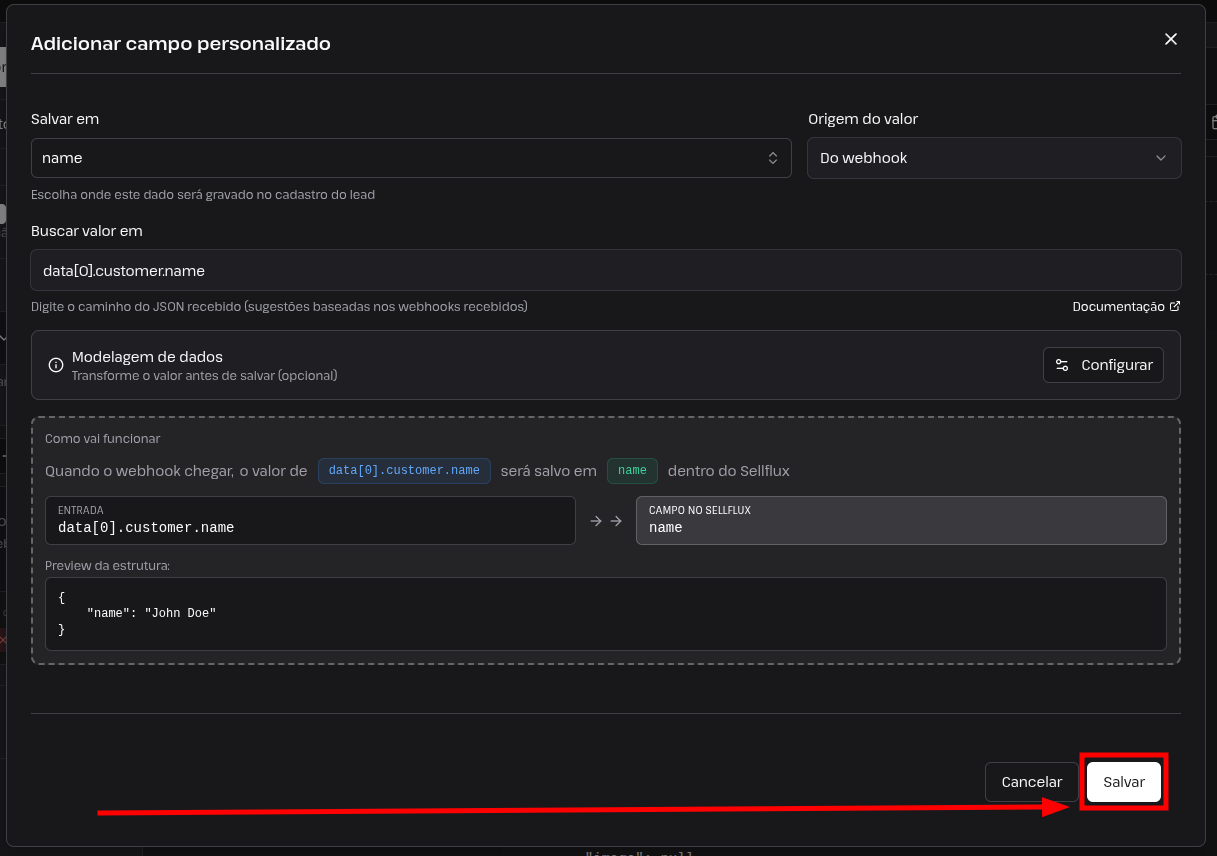Click the Modelagem de dados heading
The height and width of the screenshot is (856, 1217).
[x=147, y=357]
